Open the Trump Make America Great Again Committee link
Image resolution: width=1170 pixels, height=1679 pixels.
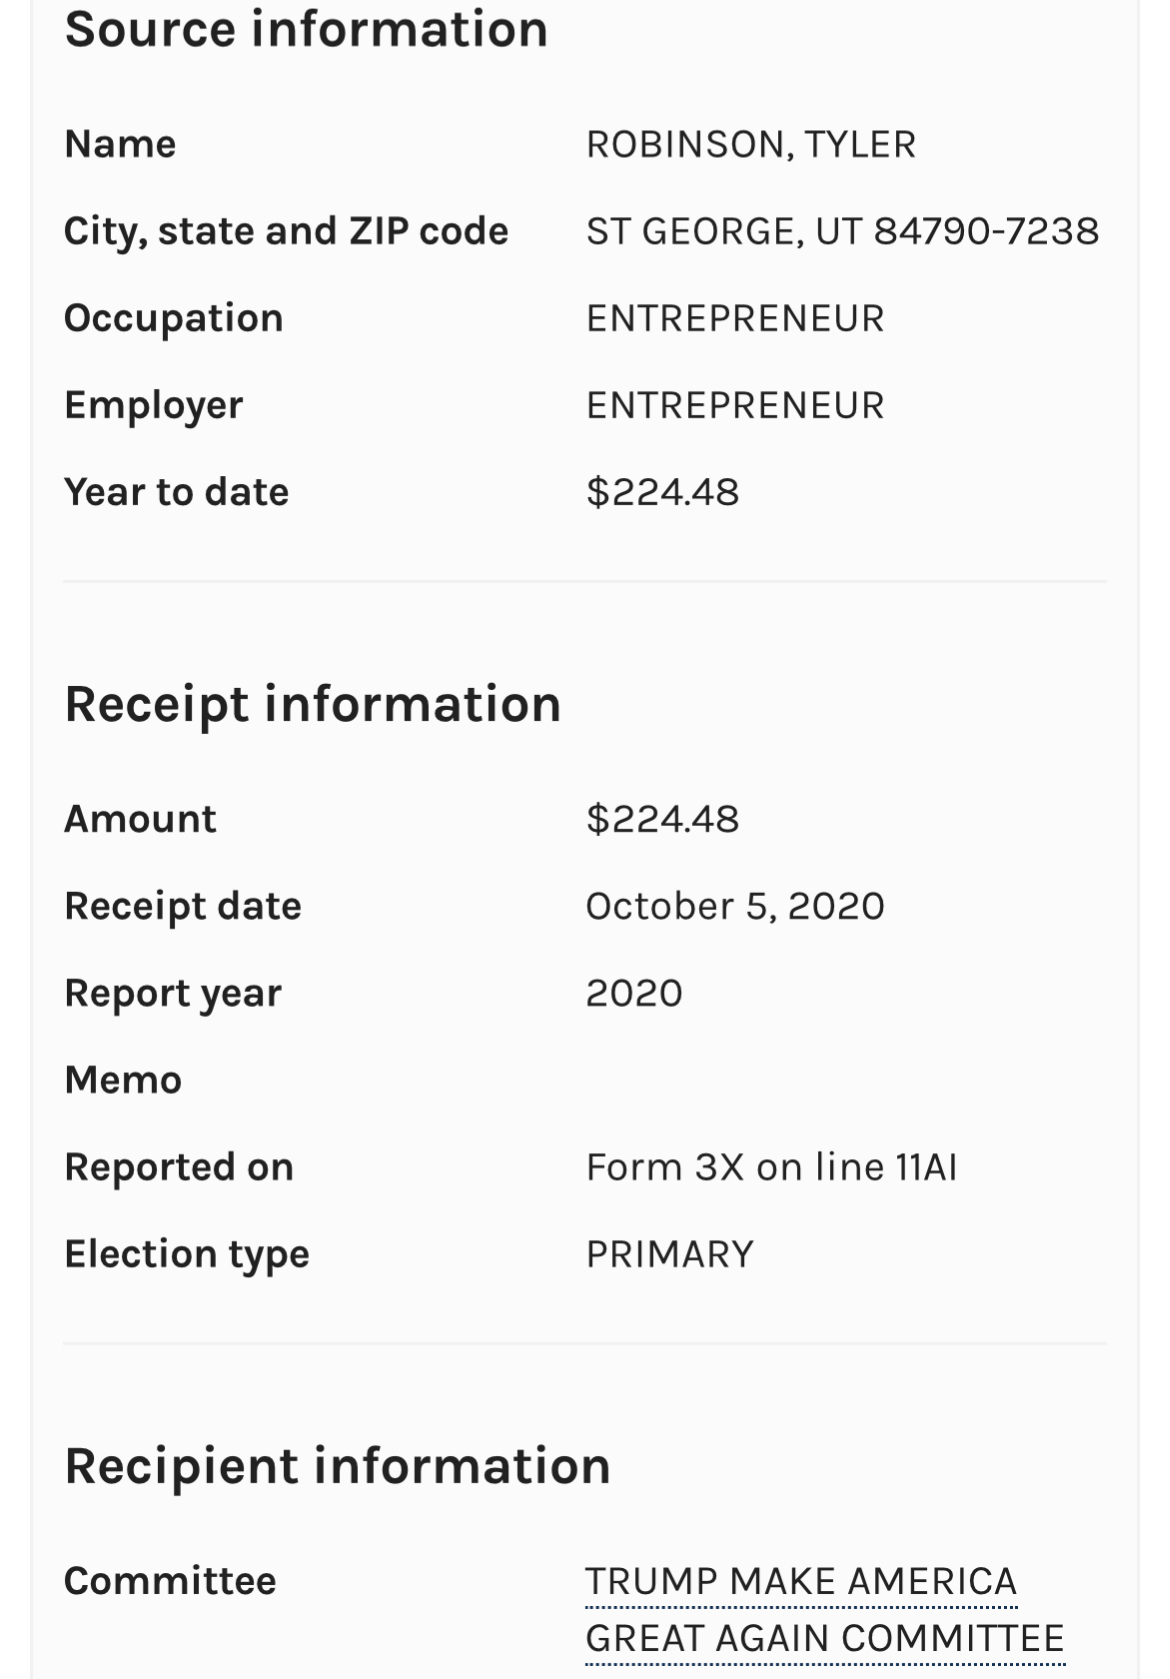pyautogui.click(x=800, y=1582)
